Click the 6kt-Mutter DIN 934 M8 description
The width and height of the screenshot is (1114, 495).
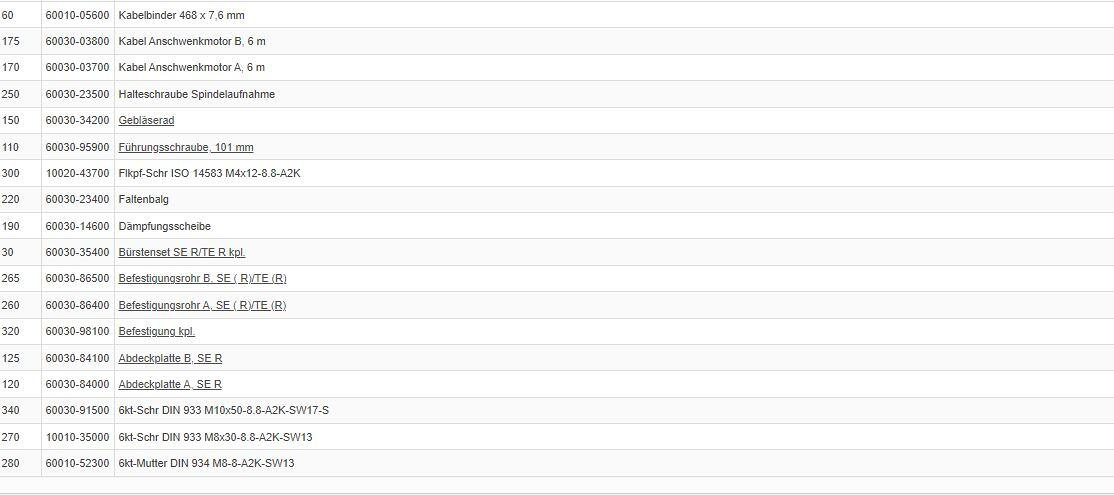tap(206, 463)
